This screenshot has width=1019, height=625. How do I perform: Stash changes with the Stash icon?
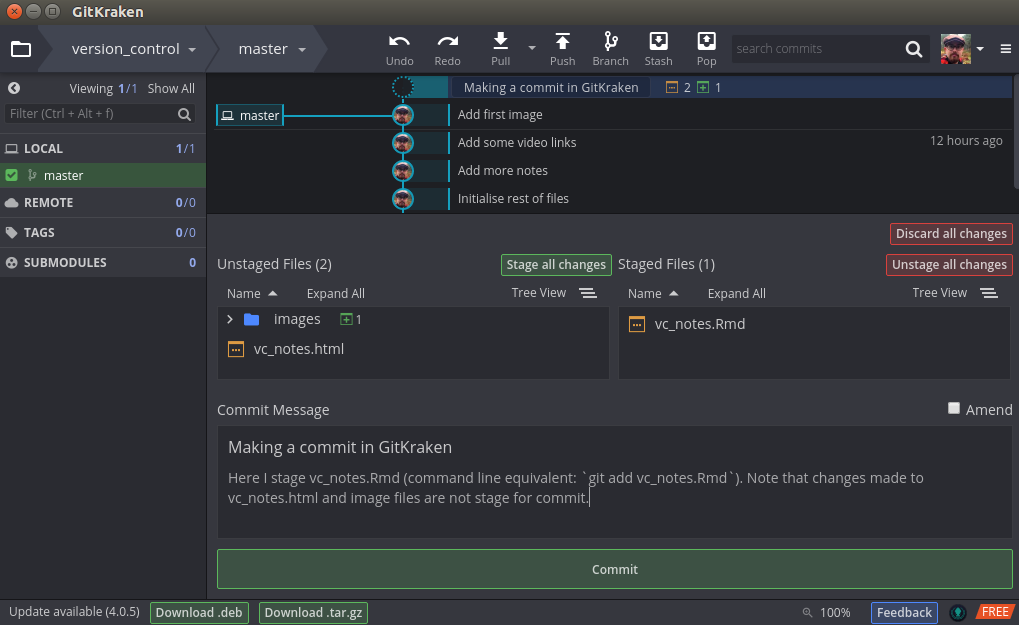pyautogui.click(x=658, y=41)
